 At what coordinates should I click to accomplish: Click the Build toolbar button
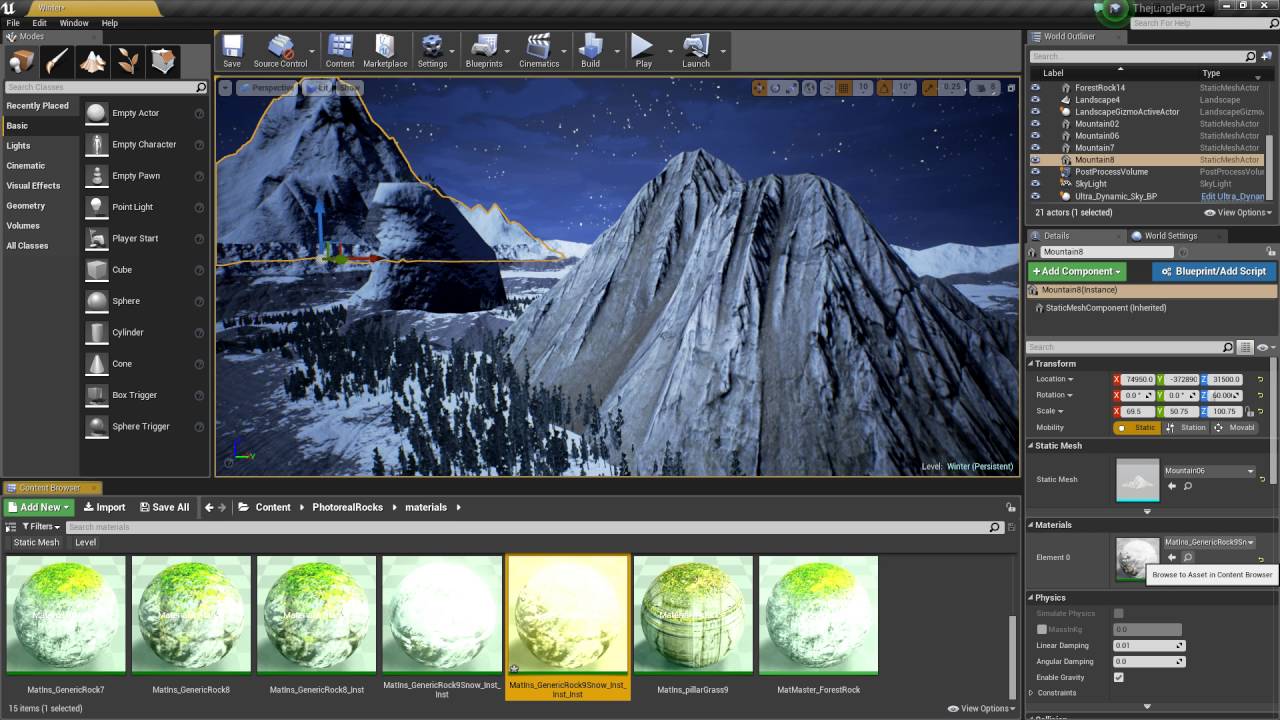click(x=591, y=51)
